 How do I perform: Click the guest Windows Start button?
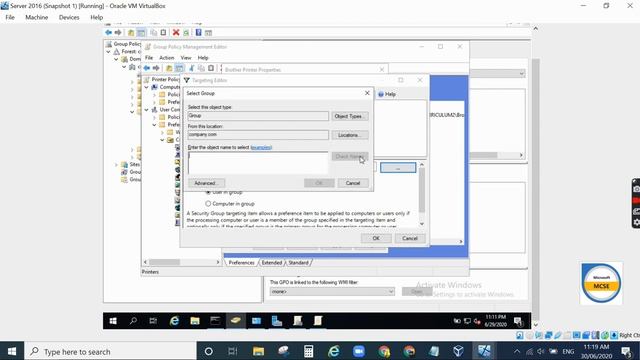pos(113,321)
